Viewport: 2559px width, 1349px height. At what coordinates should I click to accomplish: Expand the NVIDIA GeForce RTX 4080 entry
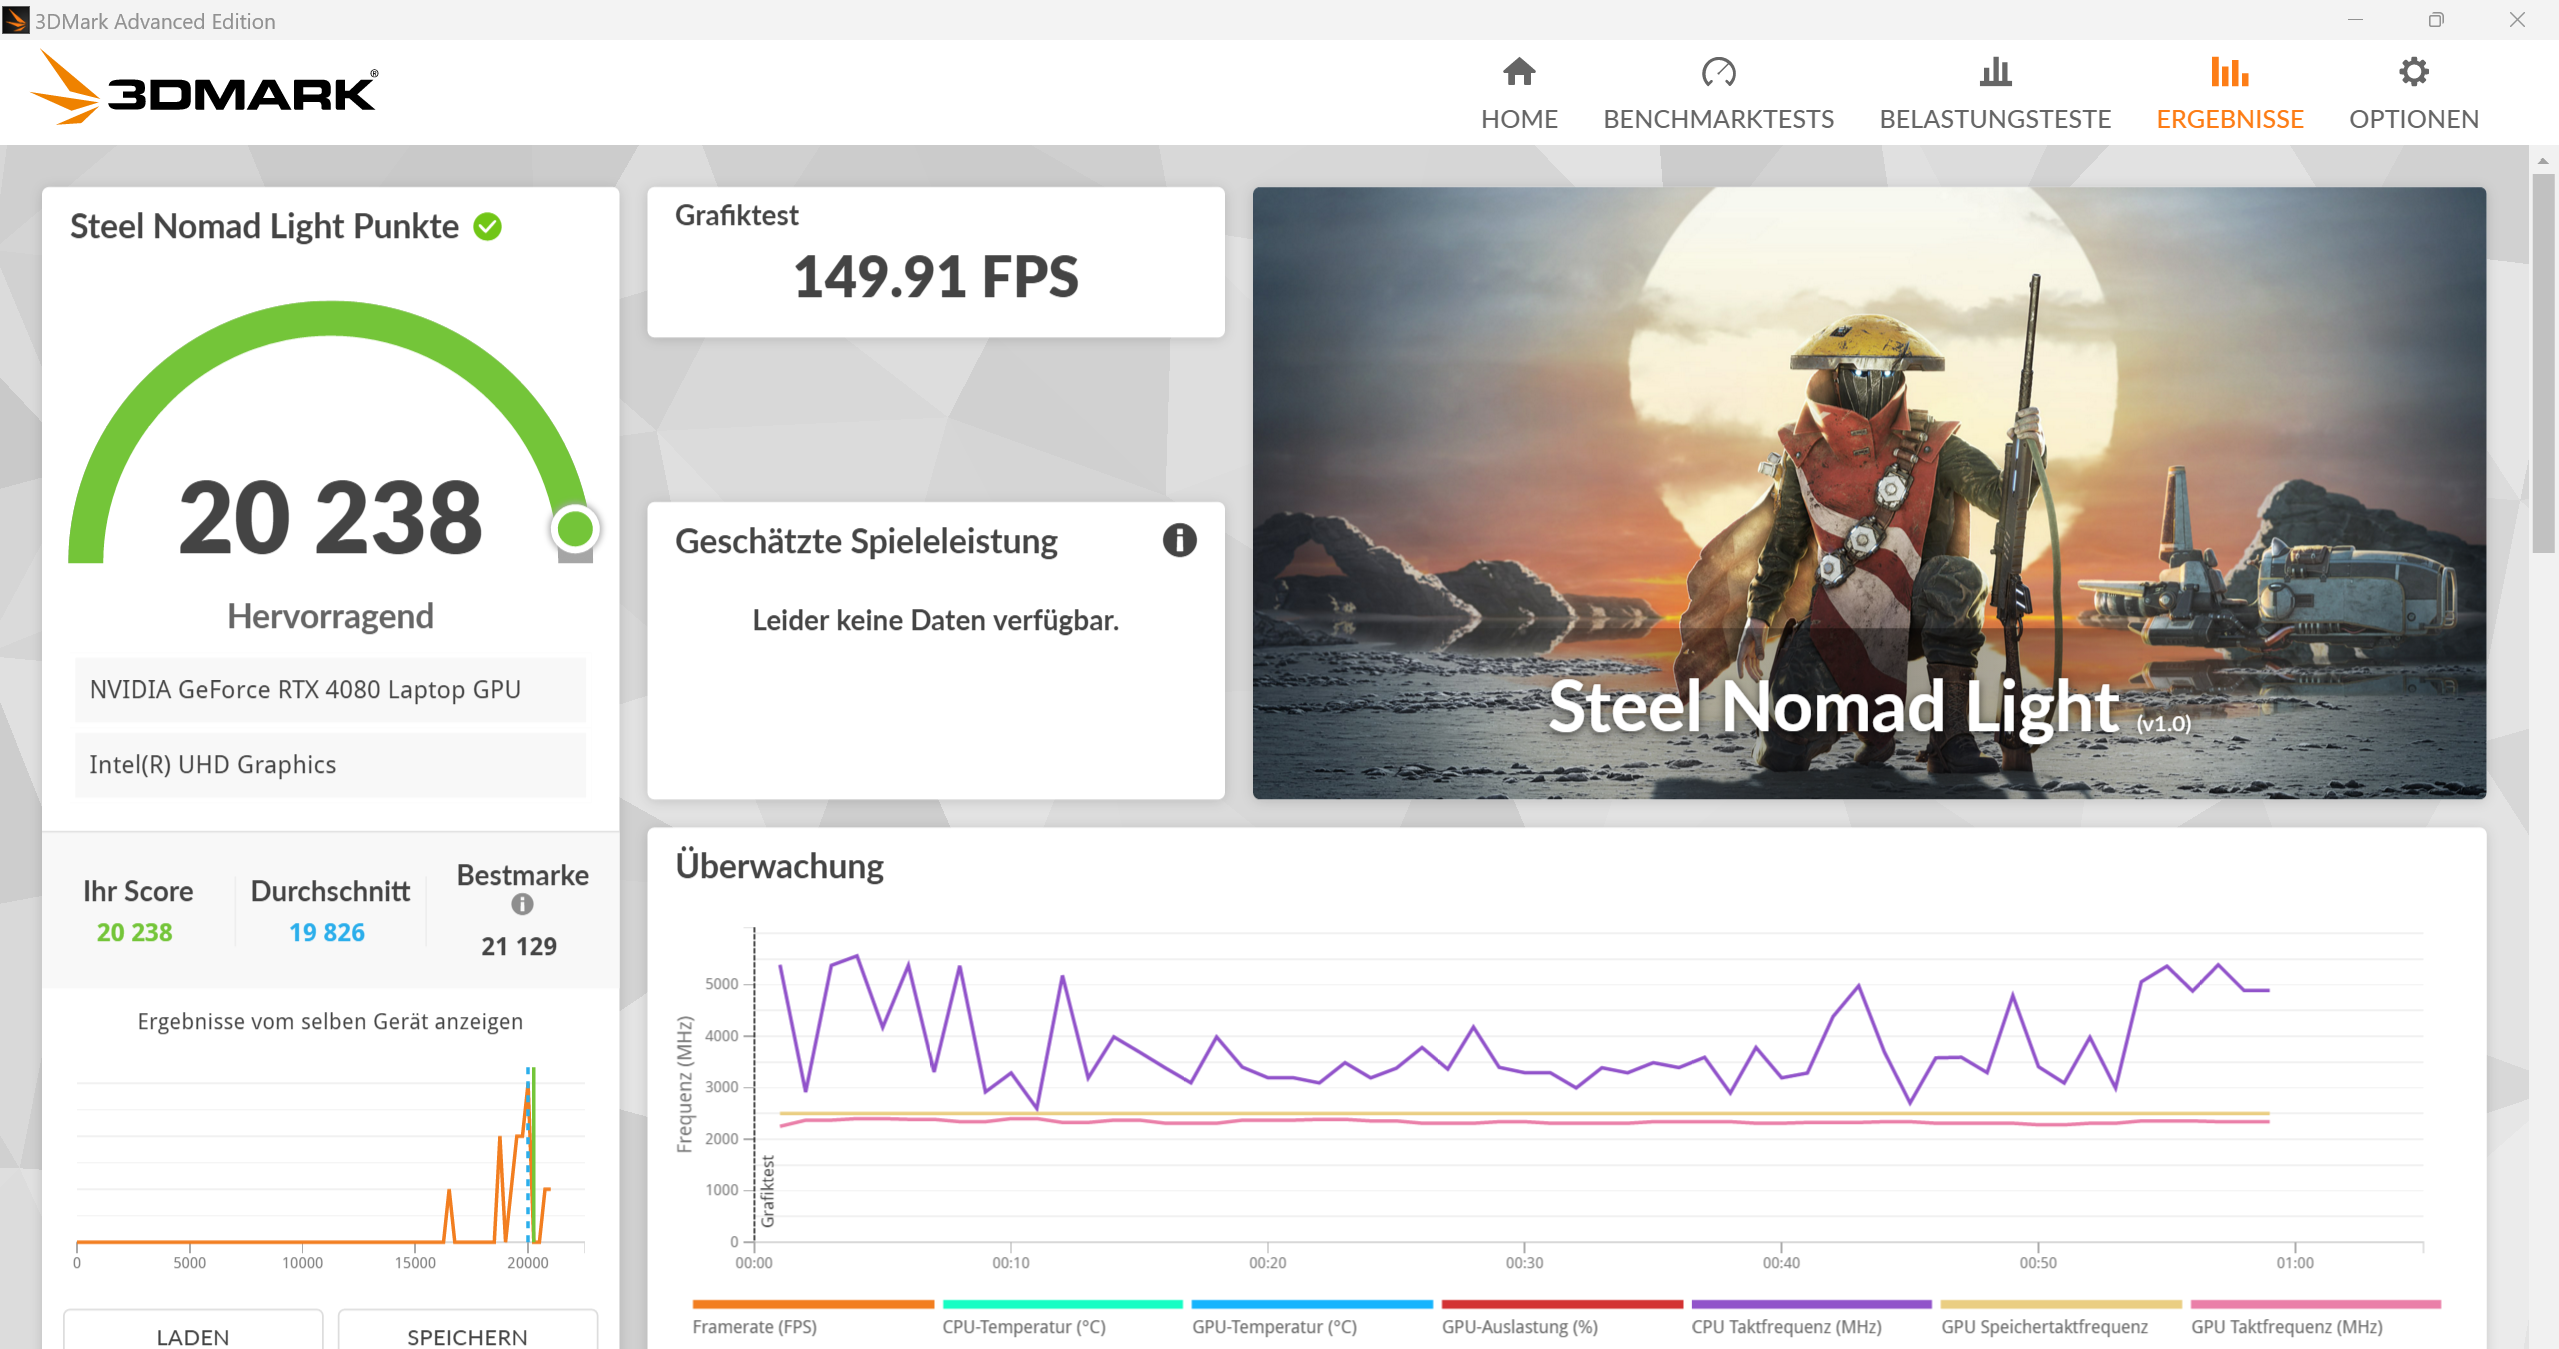pyautogui.click(x=330, y=689)
